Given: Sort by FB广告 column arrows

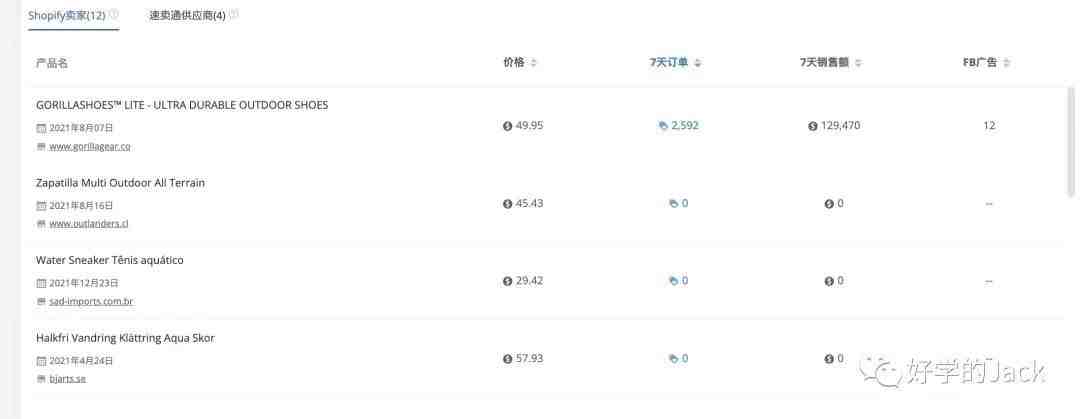Looking at the screenshot, I should coord(1006,63).
